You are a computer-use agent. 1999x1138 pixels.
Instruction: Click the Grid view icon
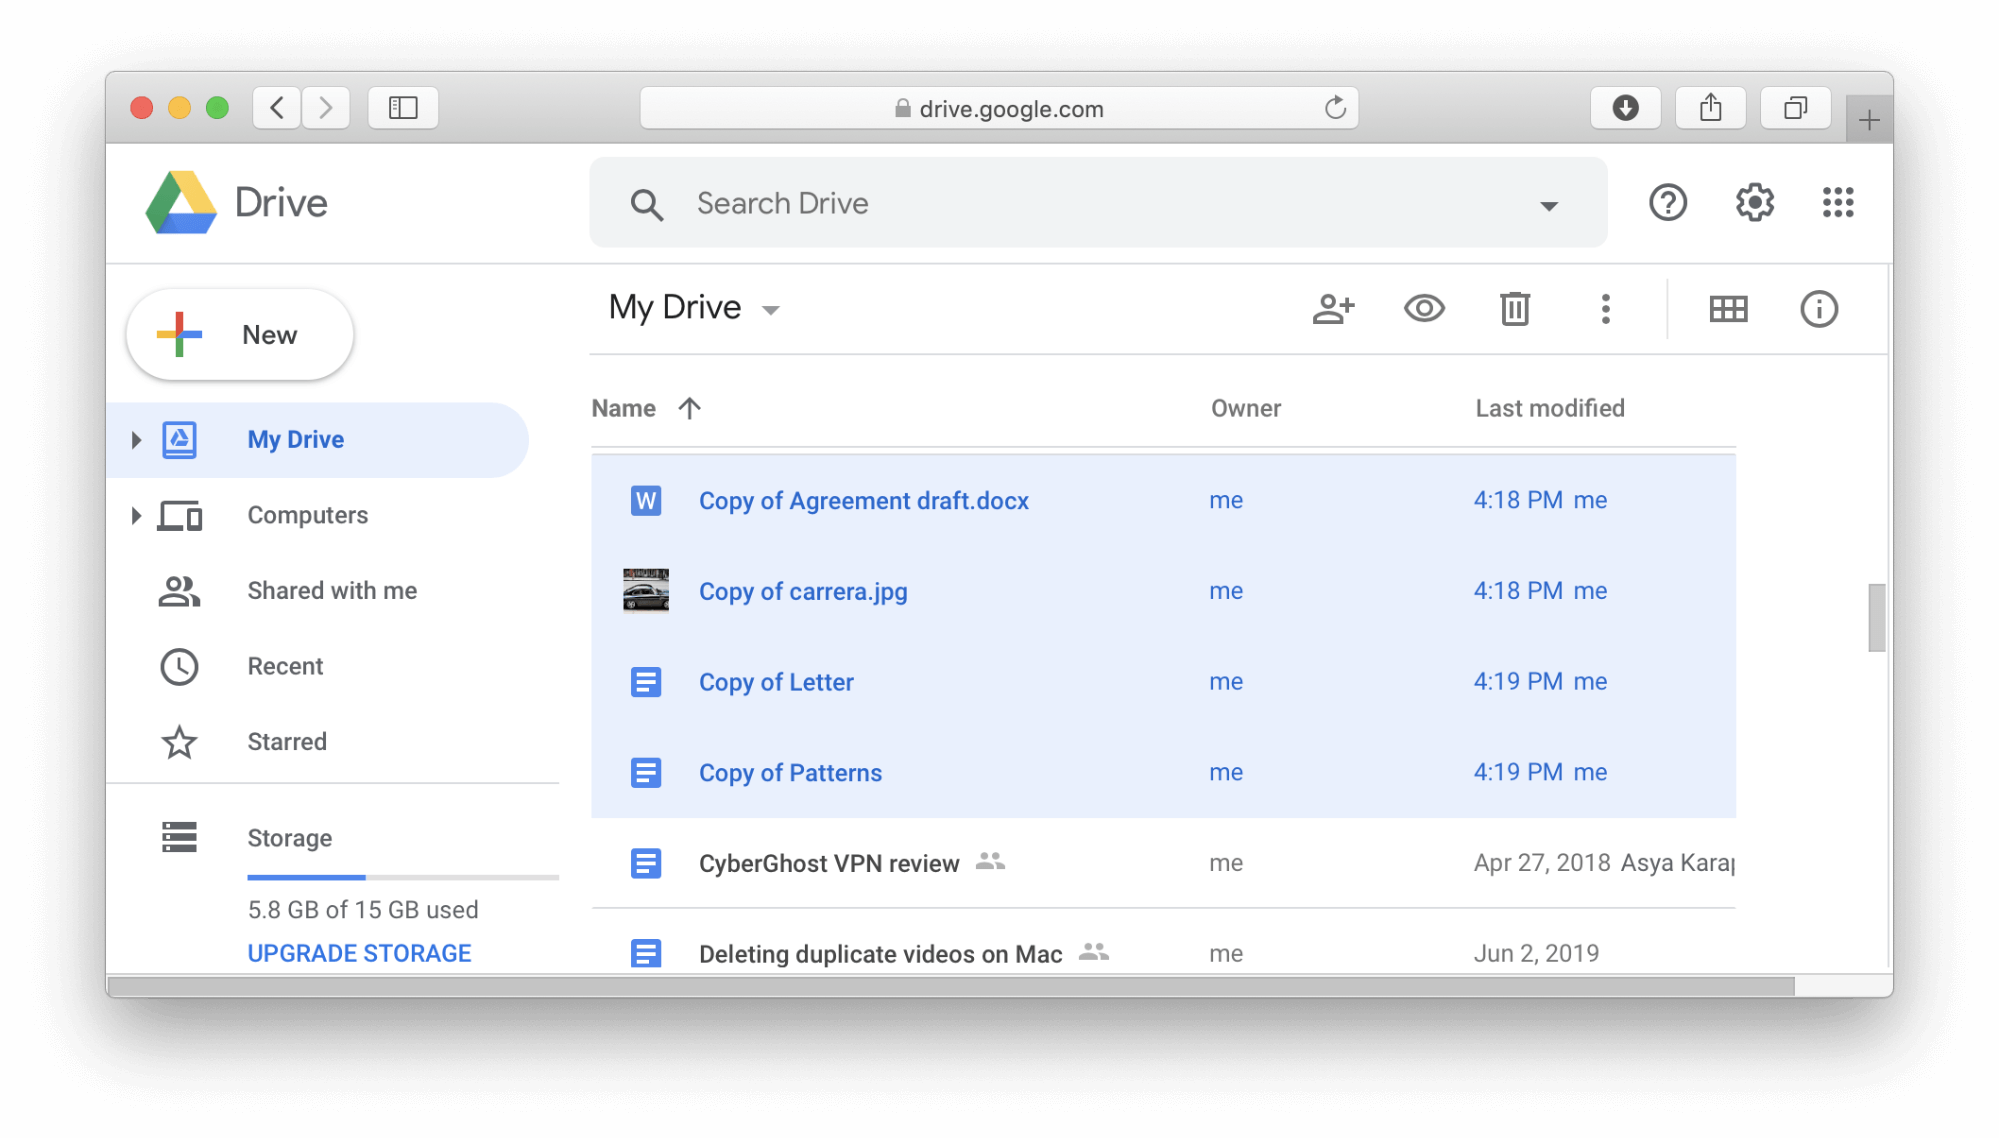1729,306
